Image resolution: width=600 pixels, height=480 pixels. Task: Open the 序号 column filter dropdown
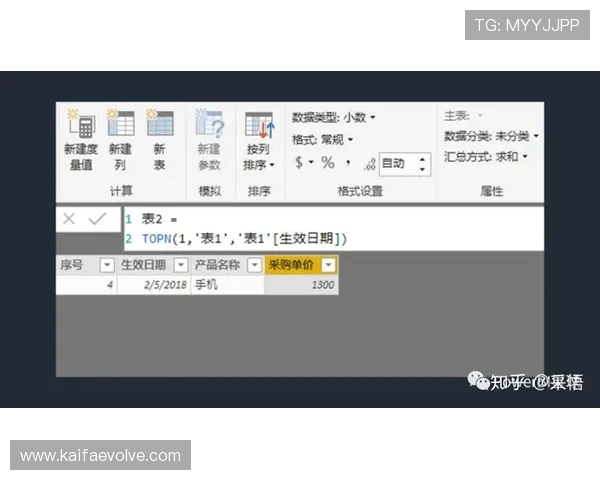pyautogui.click(x=107, y=265)
